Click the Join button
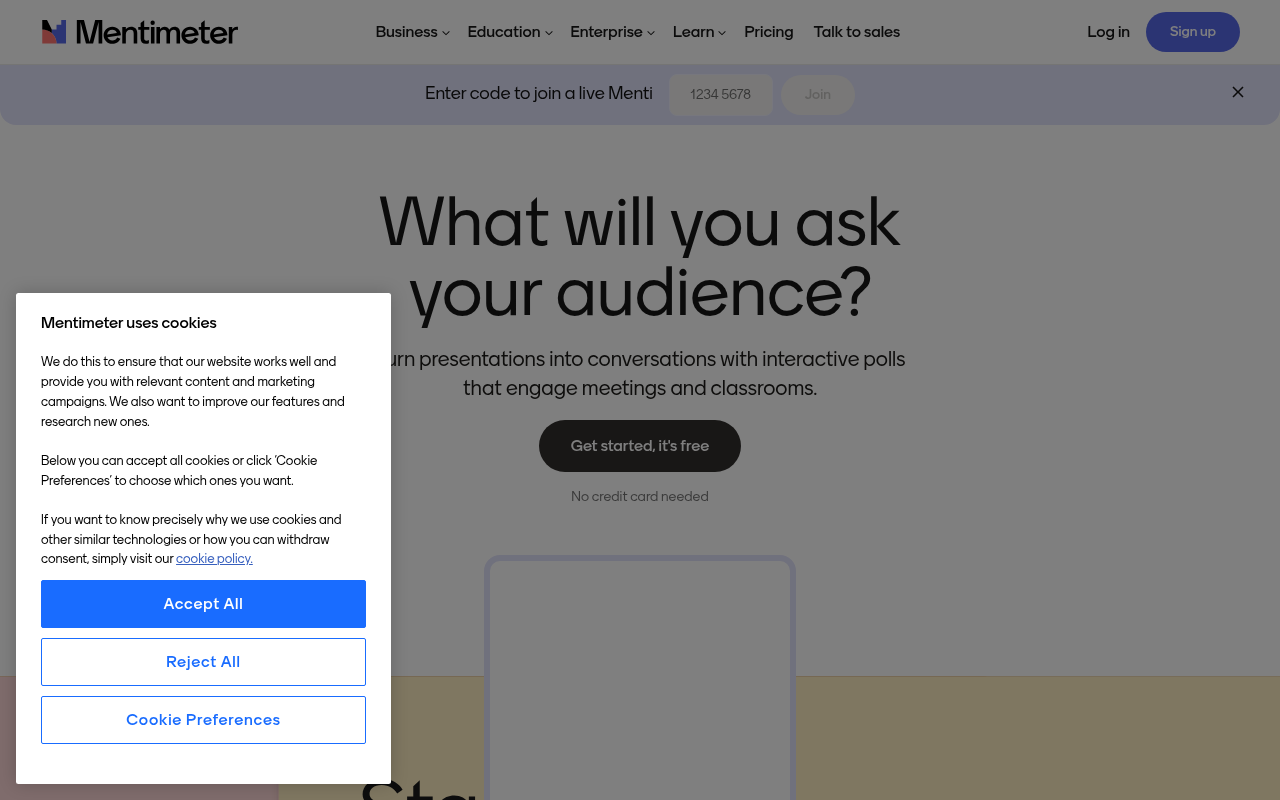Screen dimensions: 1280x800 (818, 95)
